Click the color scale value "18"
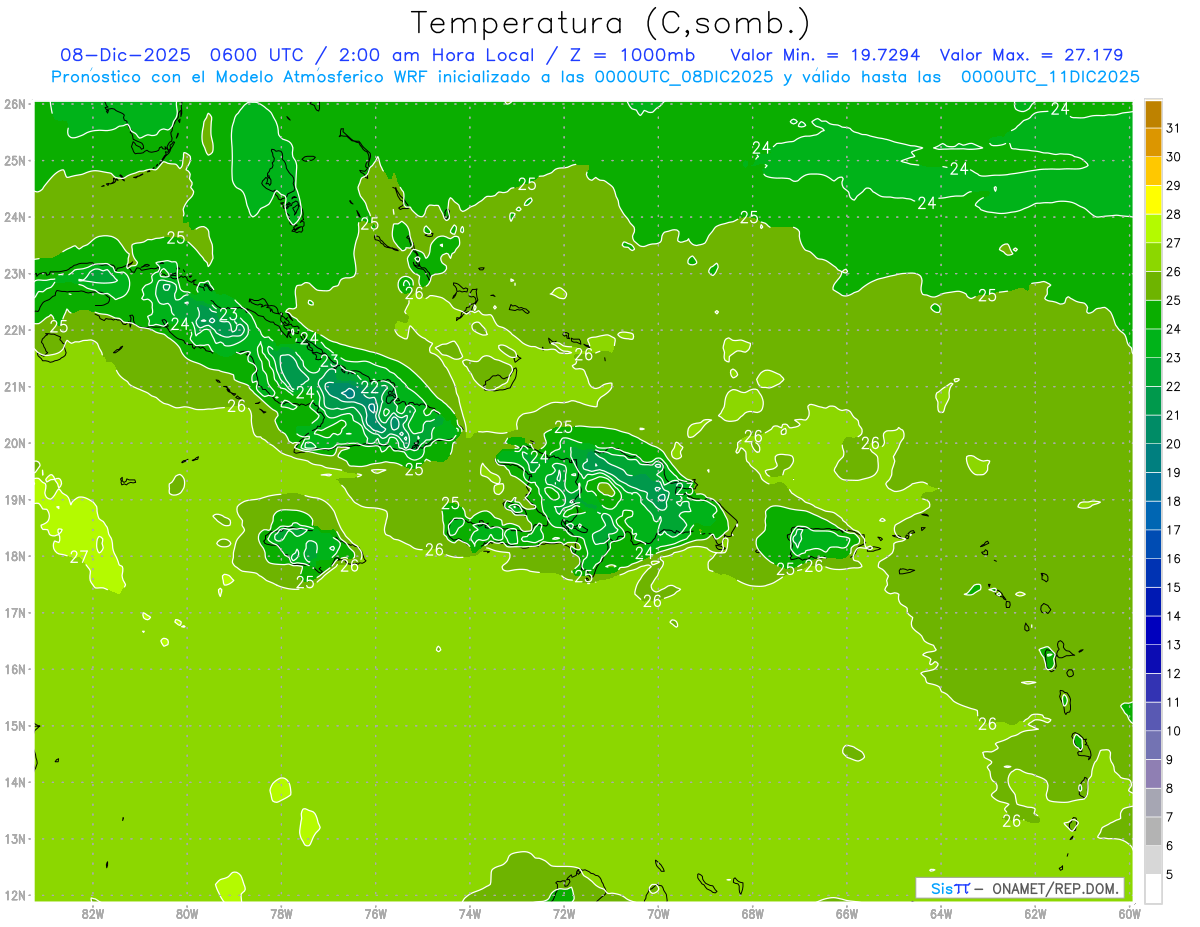 1173,501
